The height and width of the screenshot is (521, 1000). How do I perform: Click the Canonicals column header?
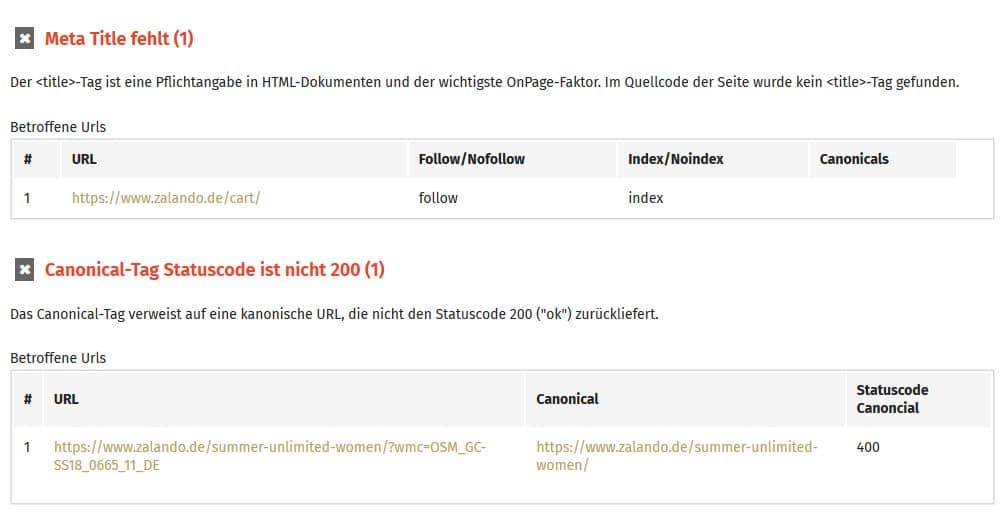pyautogui.click(x=854, y=159)
